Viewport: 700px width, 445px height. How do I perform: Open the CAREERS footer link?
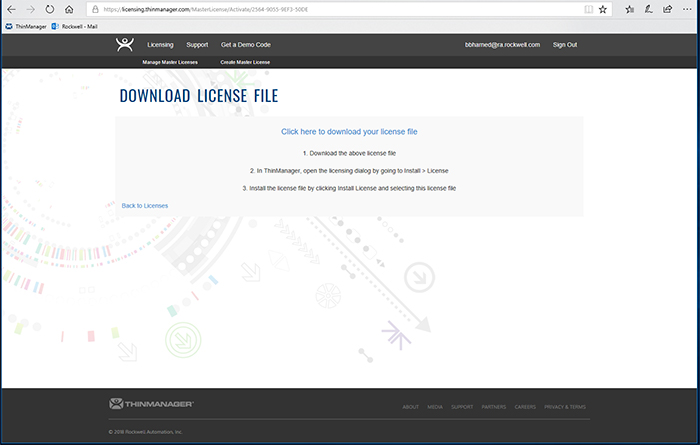click(x=525, y=407)
